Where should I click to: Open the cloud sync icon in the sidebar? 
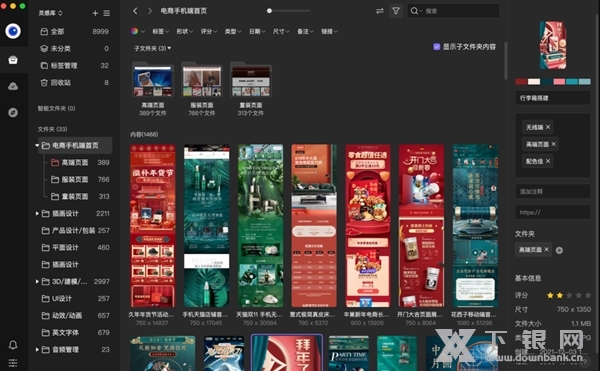(x=13, y=86)
